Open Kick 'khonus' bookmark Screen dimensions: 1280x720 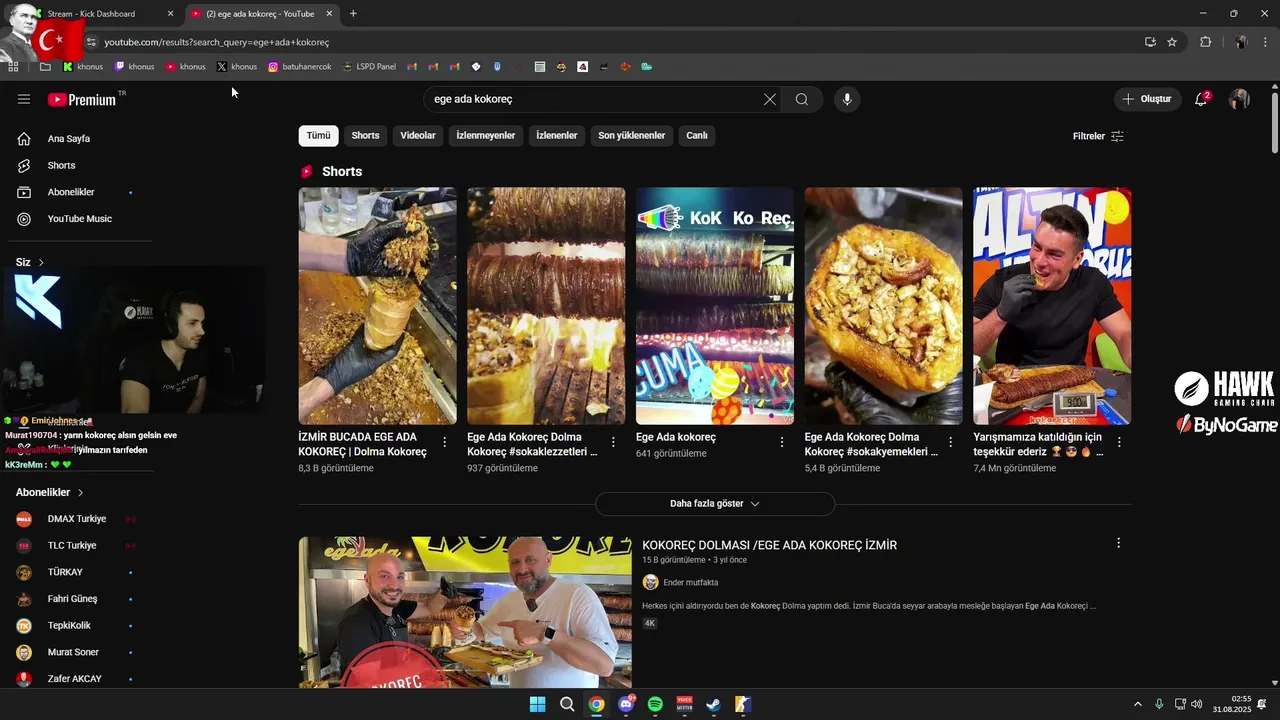click(83, 67)
